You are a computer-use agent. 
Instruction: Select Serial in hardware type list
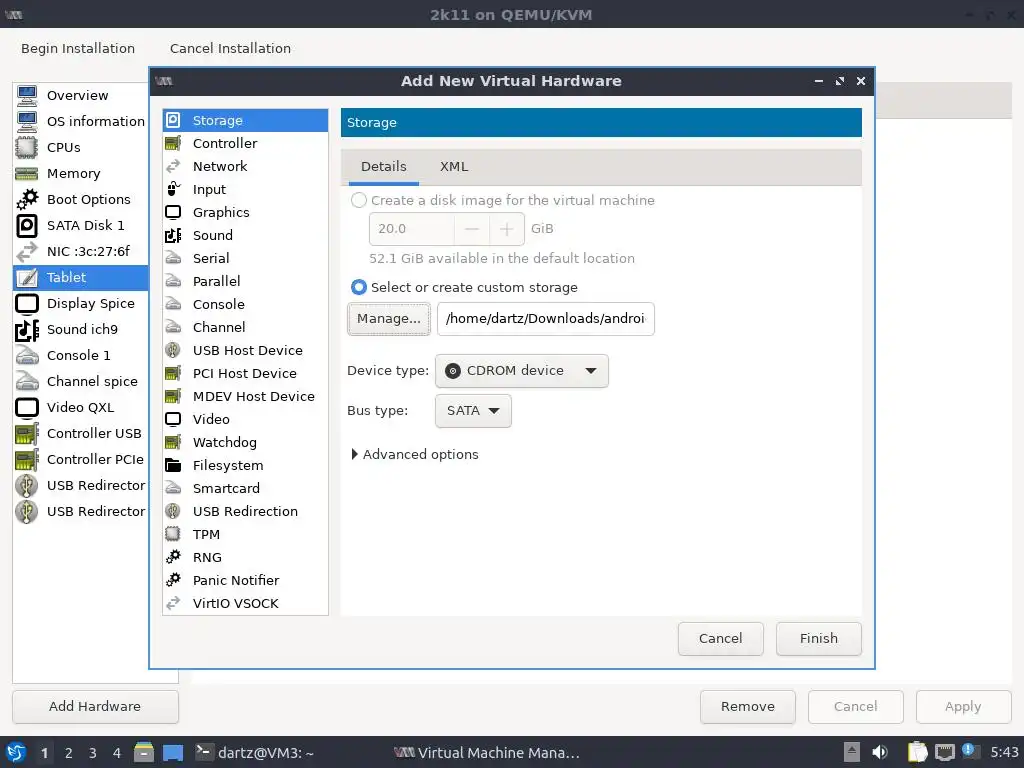click(x=245, y=258)
